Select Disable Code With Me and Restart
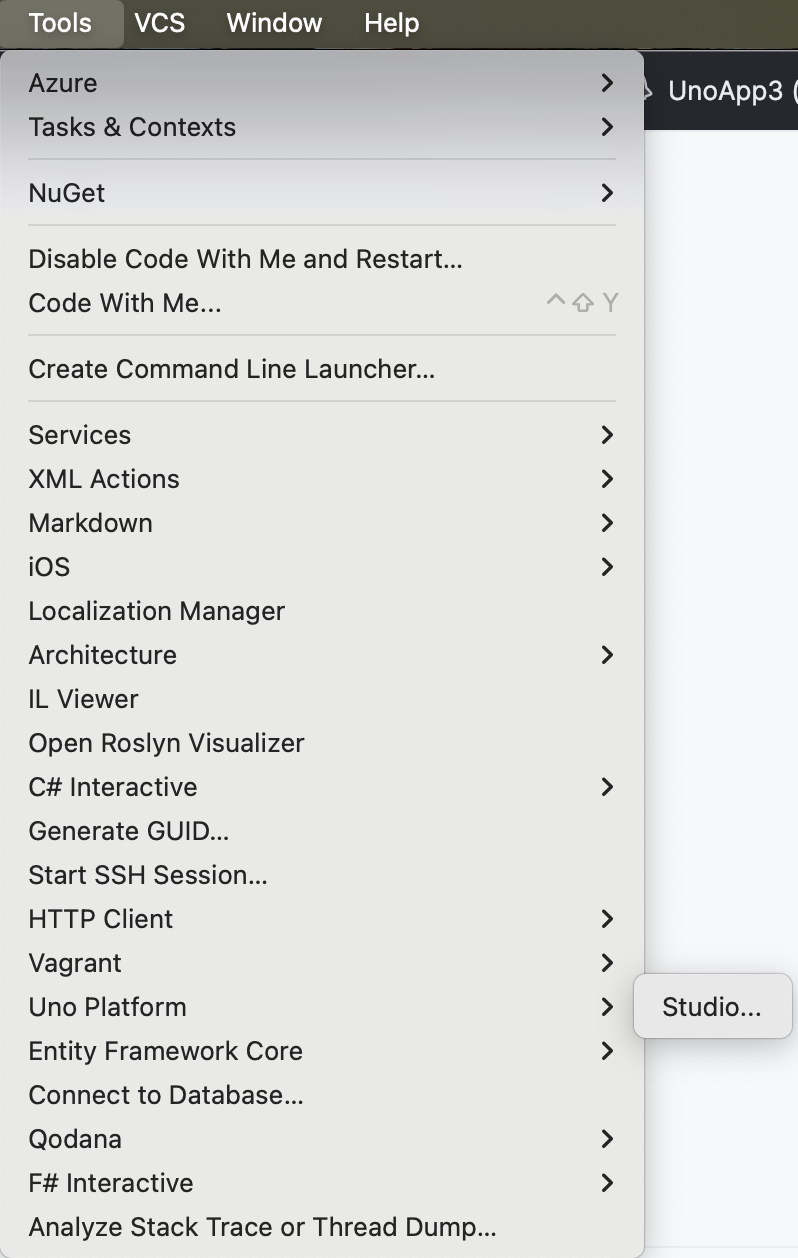This screenshot has height=1258, width=798. [245, 259]
